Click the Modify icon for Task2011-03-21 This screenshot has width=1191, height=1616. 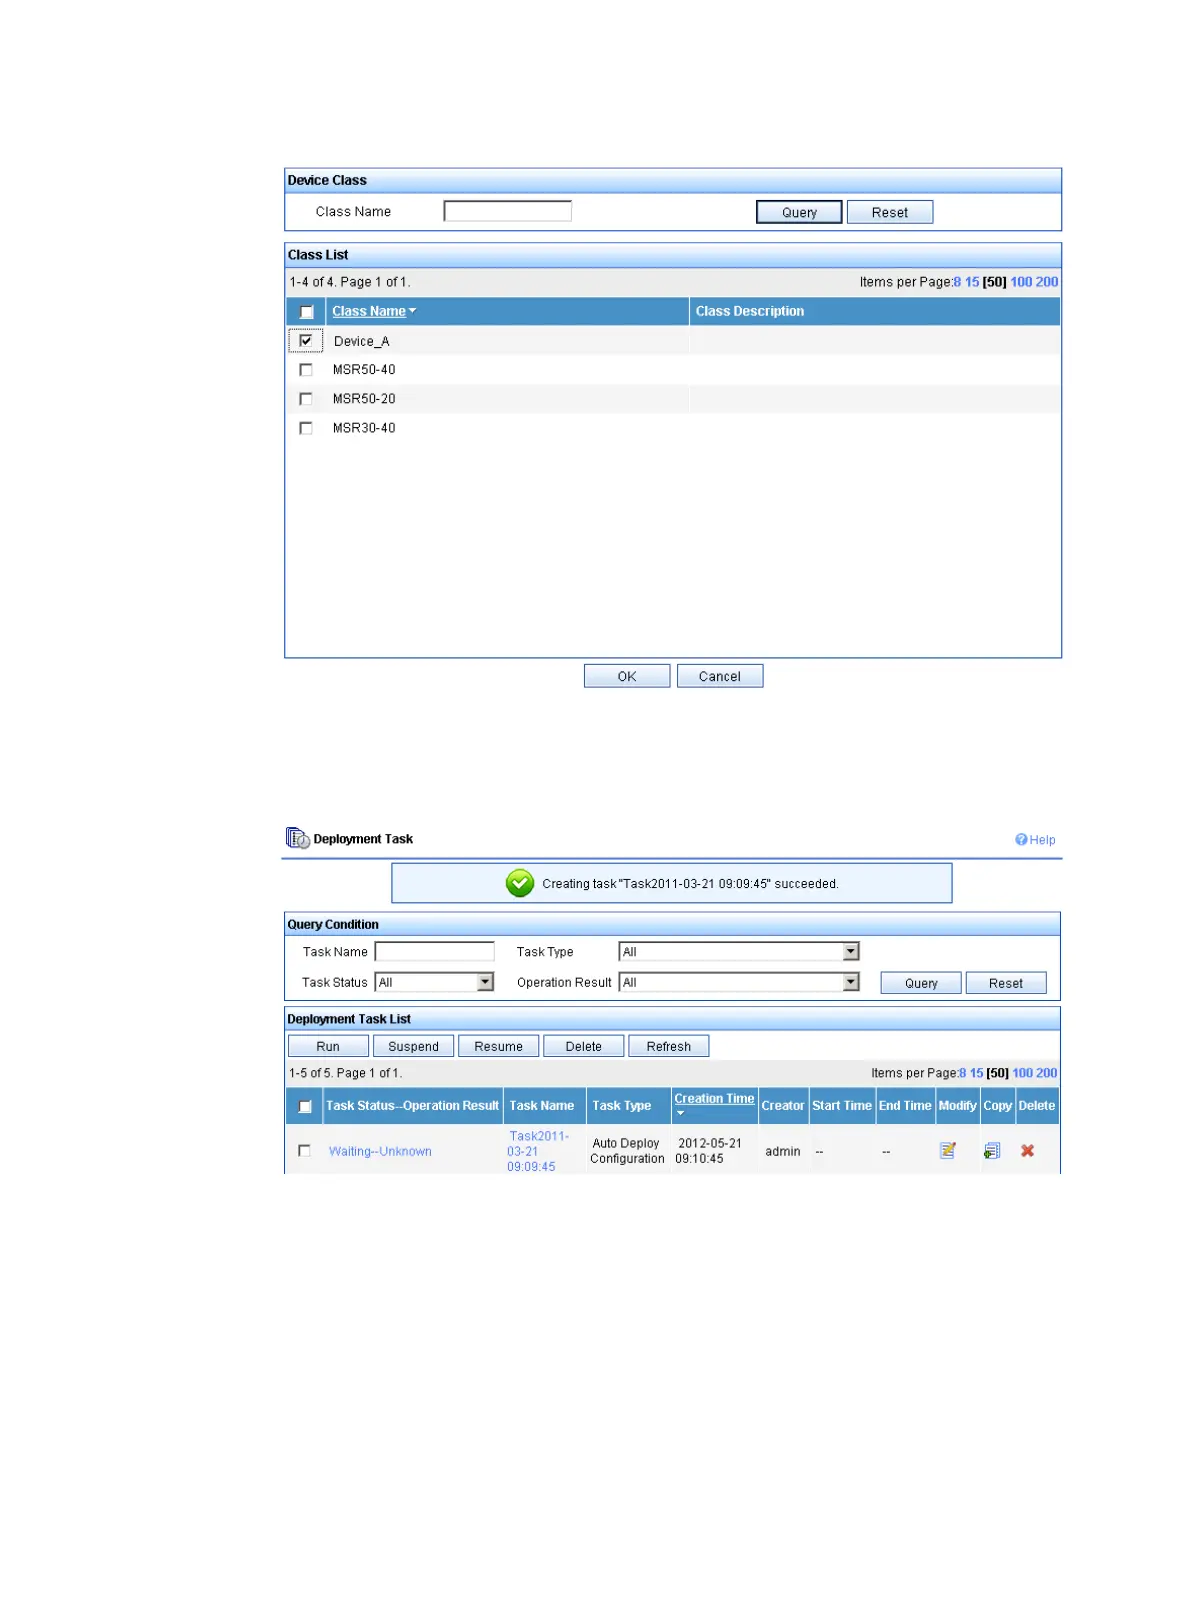click(x=947, y=1151)
